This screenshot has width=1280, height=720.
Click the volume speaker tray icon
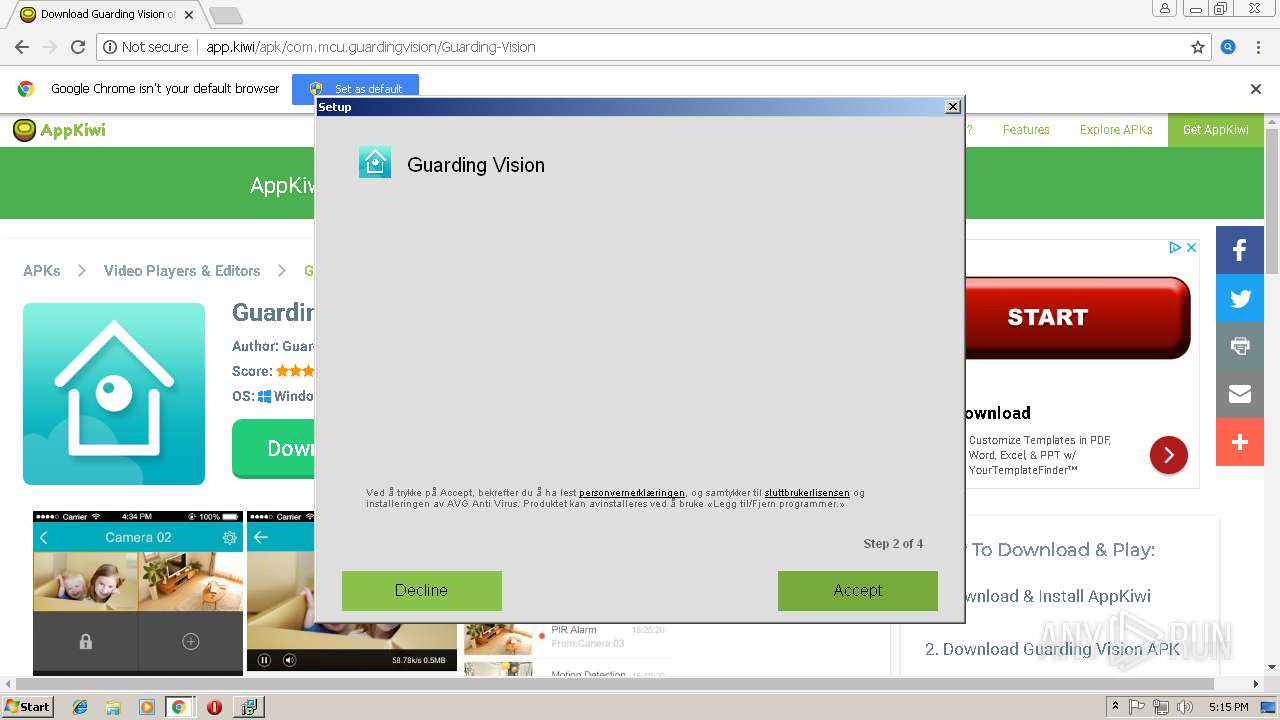(x=1185, y=707)
